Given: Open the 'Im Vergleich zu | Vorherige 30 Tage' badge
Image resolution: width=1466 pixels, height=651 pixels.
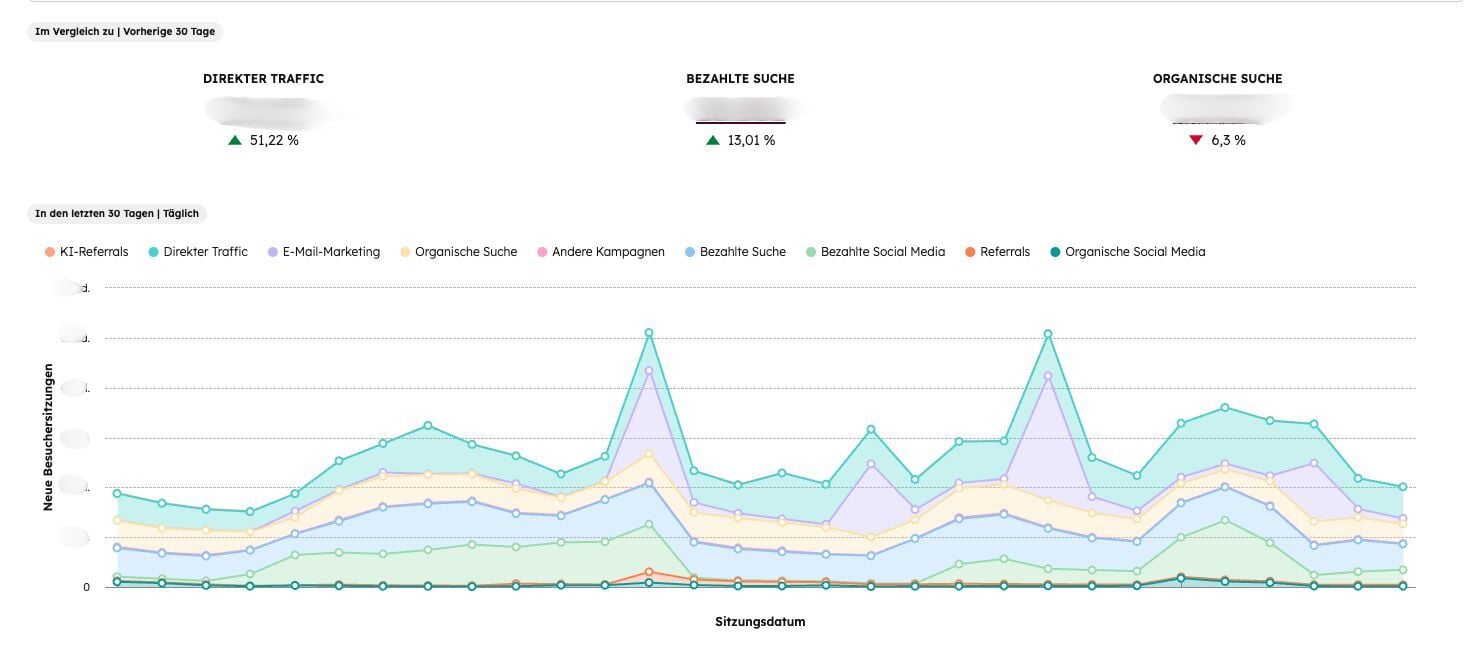Looking at the screenshot, I should 125,31.
